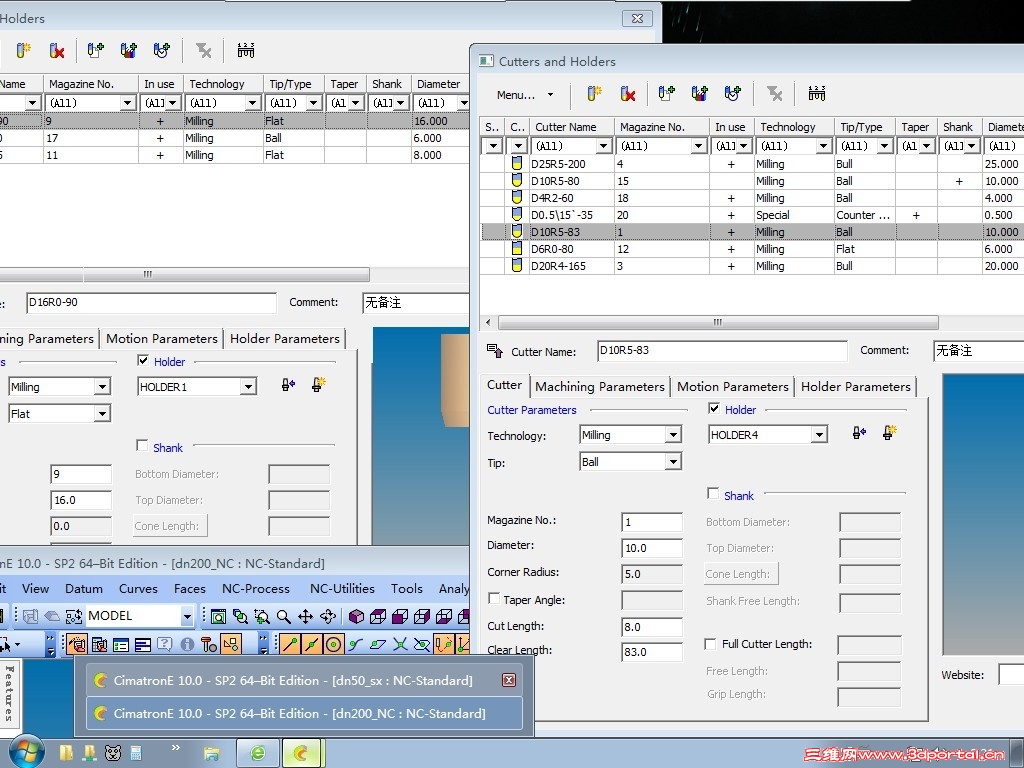Open the HOLDER4 holder dropdown
Image resolution: width=1024 pixels, height=768 pixels.
tap(820, 435)
